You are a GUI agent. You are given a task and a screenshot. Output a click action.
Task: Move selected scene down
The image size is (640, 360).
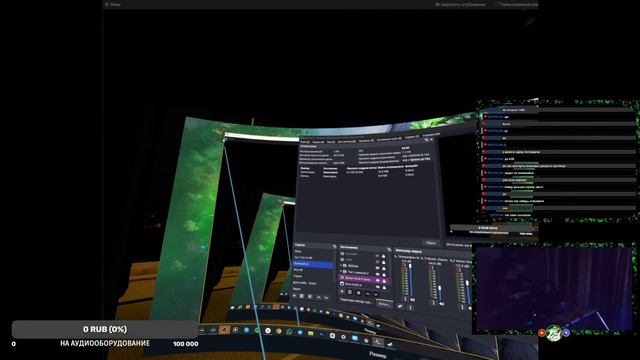[x=326, y=298]
